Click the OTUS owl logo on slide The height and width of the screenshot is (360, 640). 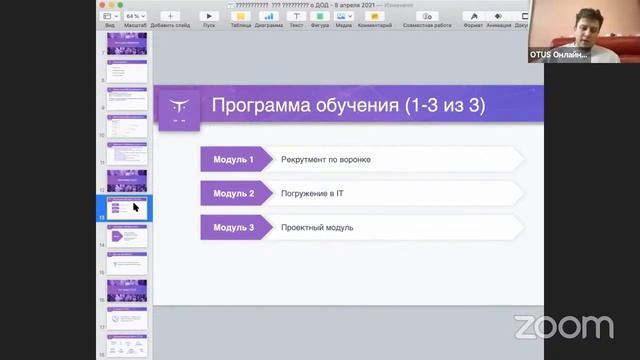(179, 110)
